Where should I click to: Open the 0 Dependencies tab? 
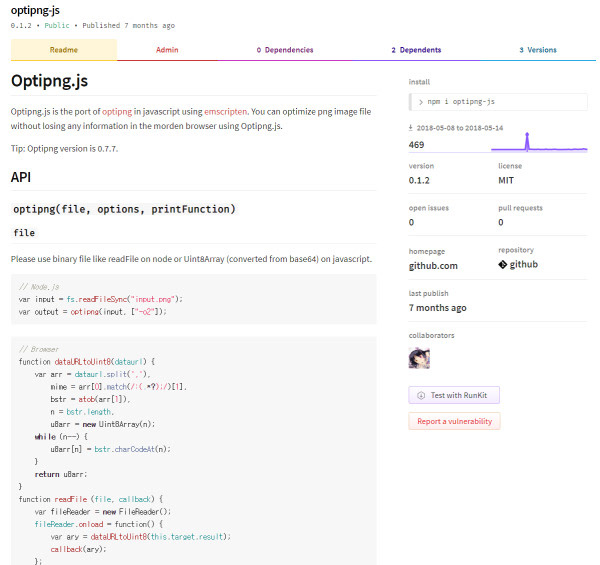(x=285, y=50)
